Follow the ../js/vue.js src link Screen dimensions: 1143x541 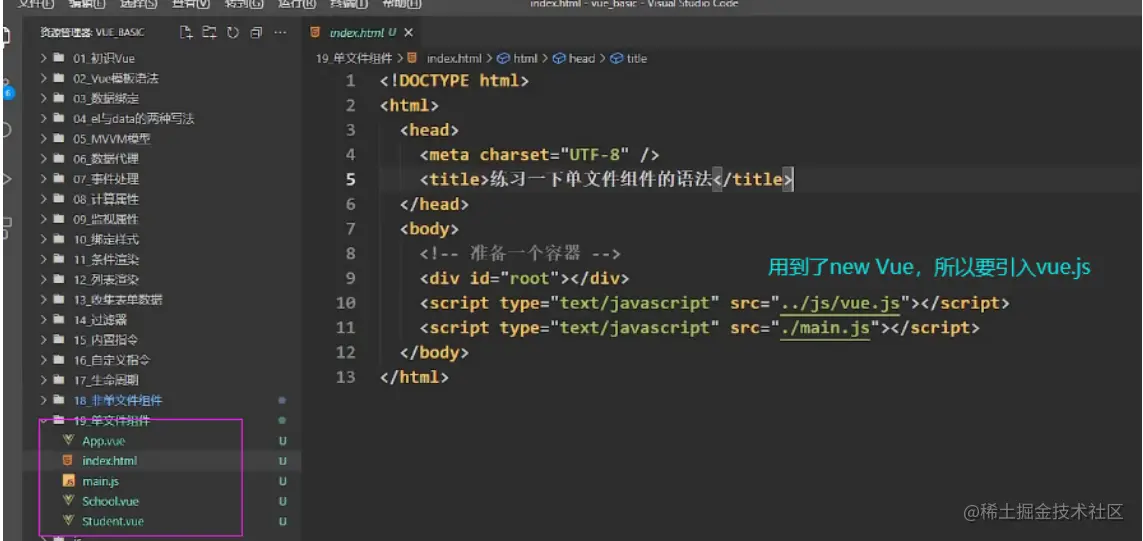coord(841,303)
